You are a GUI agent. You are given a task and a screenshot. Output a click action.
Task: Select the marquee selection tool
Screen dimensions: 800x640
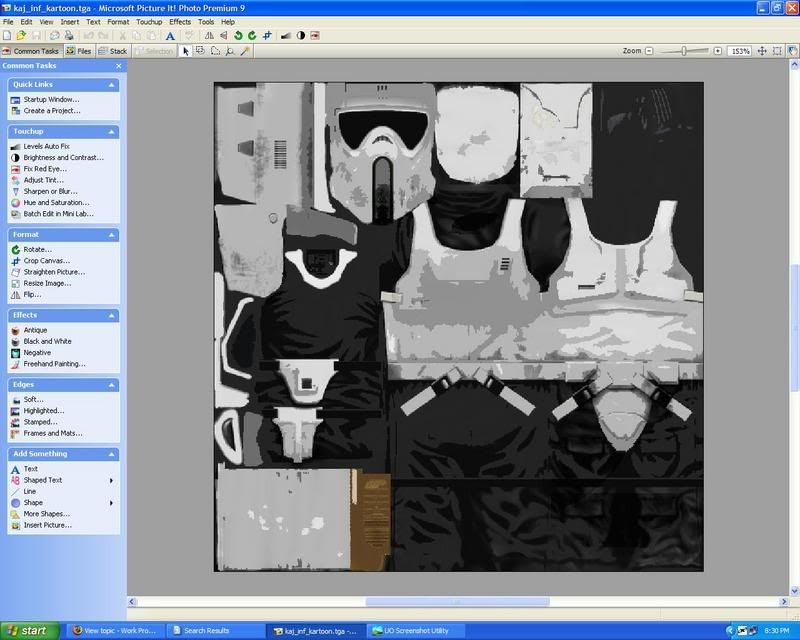[x=200, y=51]
